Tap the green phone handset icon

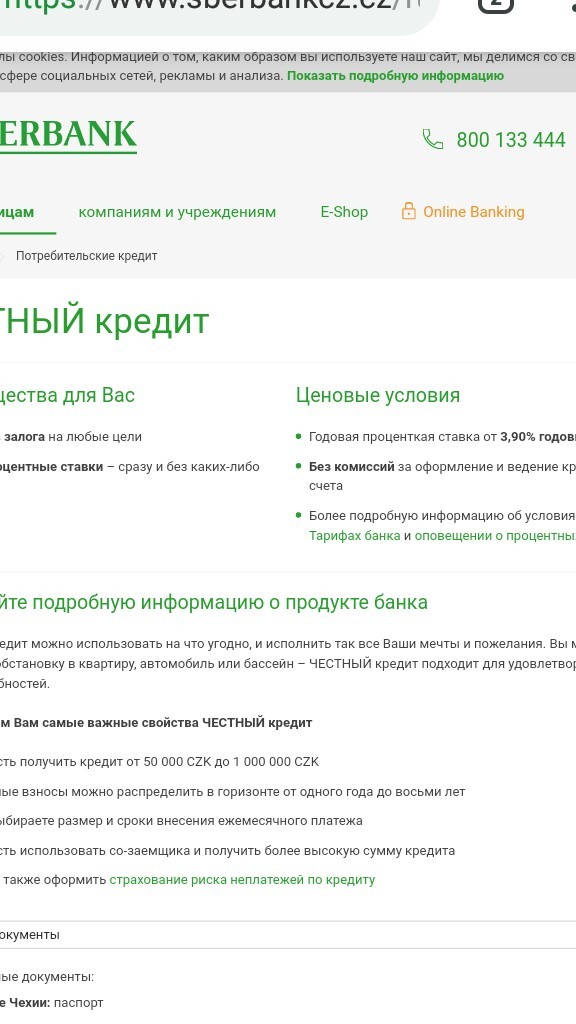(432, 139)
